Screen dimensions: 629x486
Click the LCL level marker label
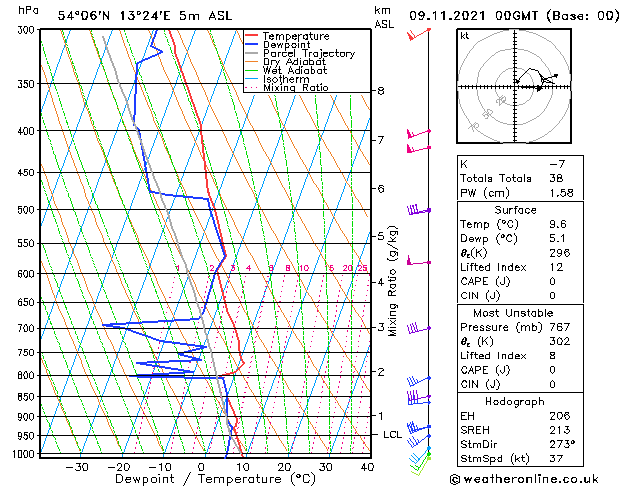(392, 435)
